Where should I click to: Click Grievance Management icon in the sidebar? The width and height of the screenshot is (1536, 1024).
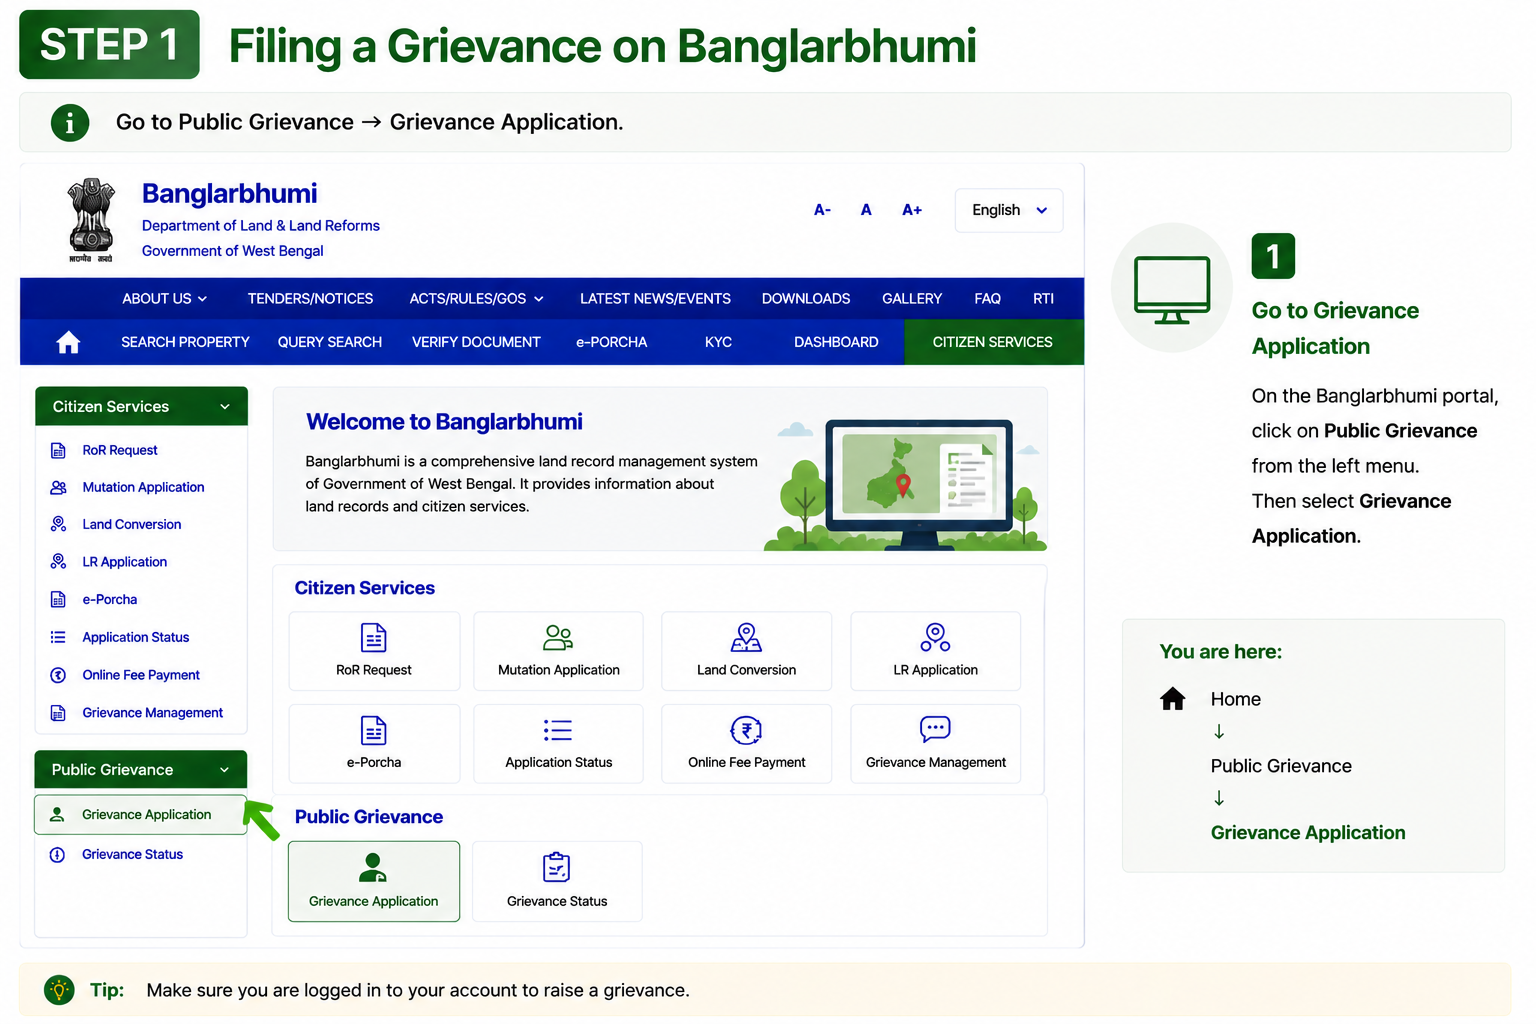[x=58, y=713]
